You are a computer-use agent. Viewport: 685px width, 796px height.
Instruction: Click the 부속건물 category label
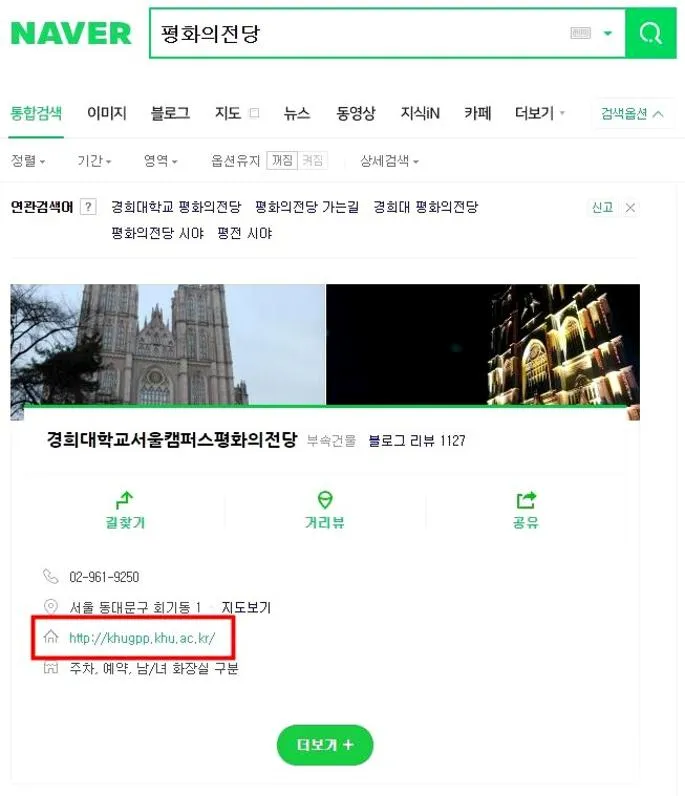332,441
